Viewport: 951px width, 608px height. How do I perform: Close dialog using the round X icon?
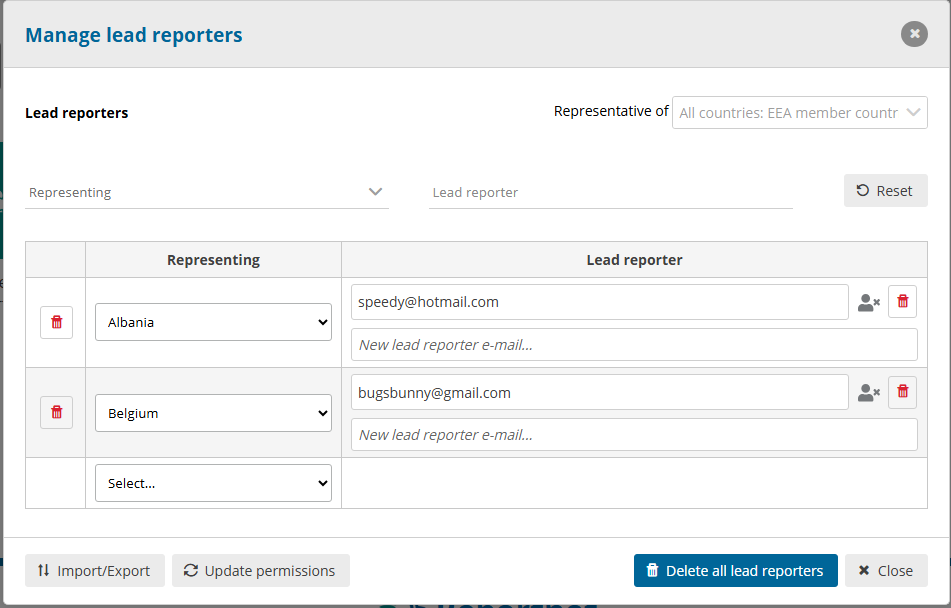[x=914, y=34]
